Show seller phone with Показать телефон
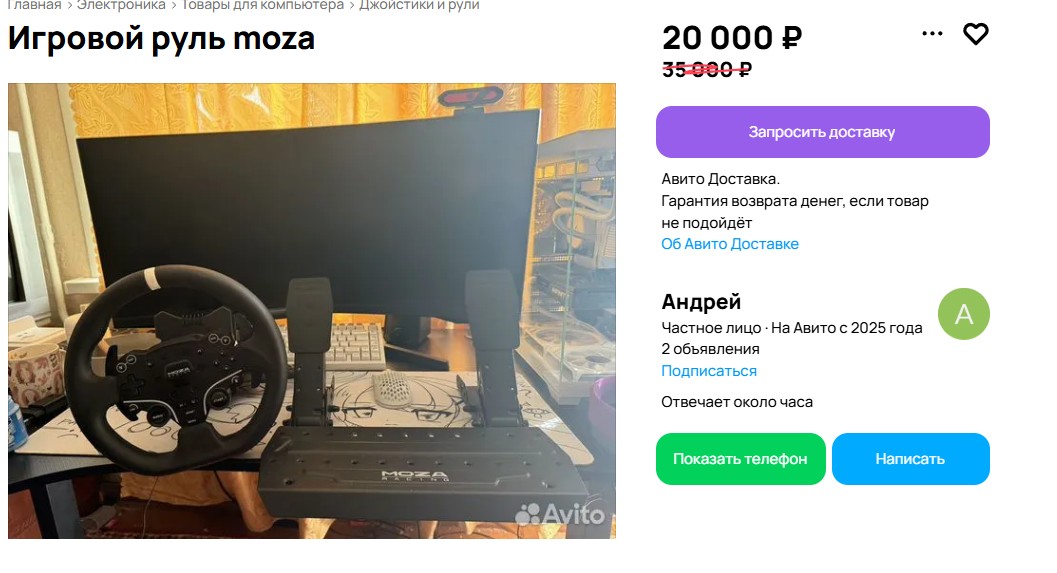This screenshot has width=1057, height=573. click(740, 459)
